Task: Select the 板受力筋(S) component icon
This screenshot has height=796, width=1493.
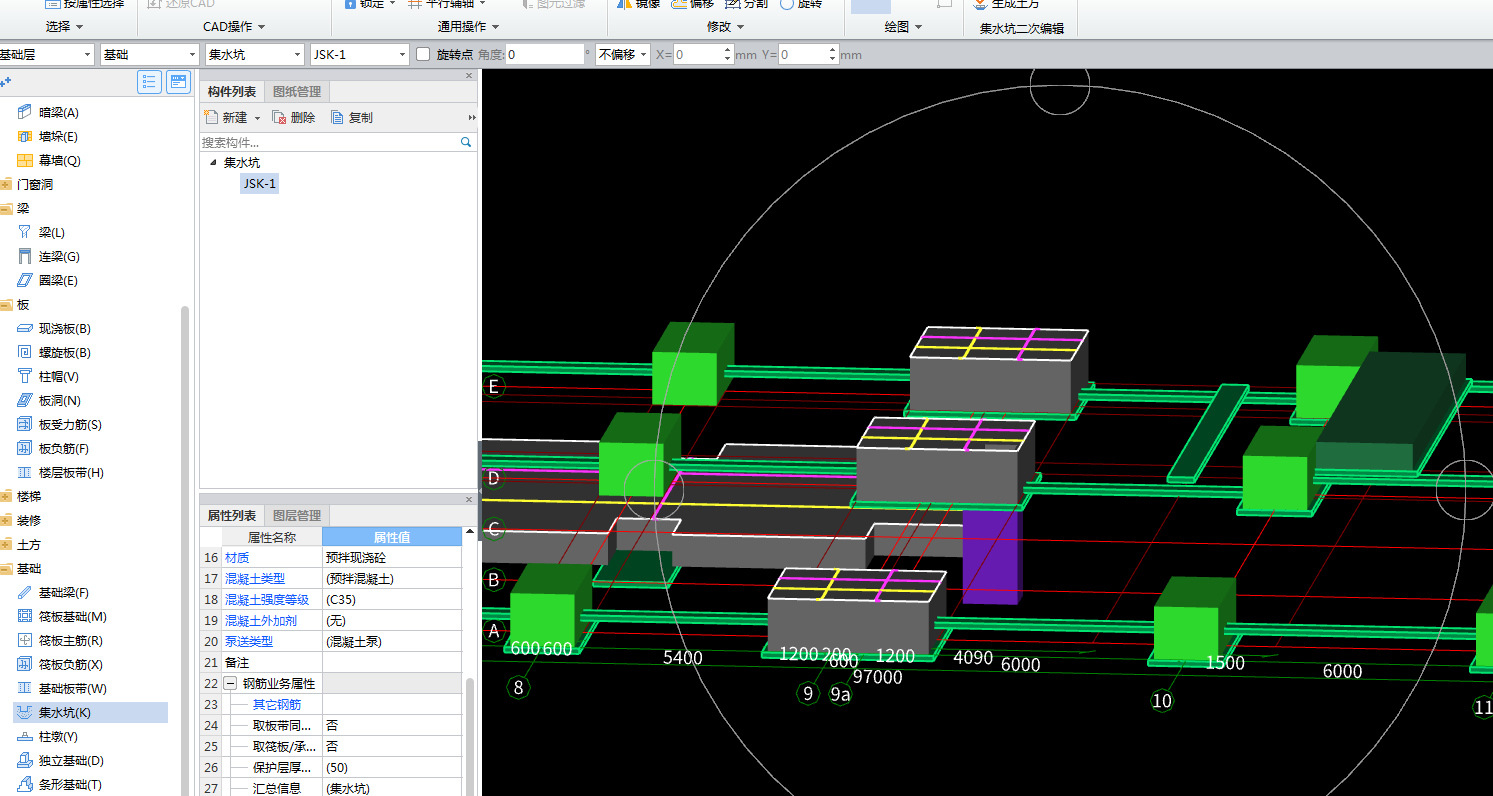Action: click(25, 424)
